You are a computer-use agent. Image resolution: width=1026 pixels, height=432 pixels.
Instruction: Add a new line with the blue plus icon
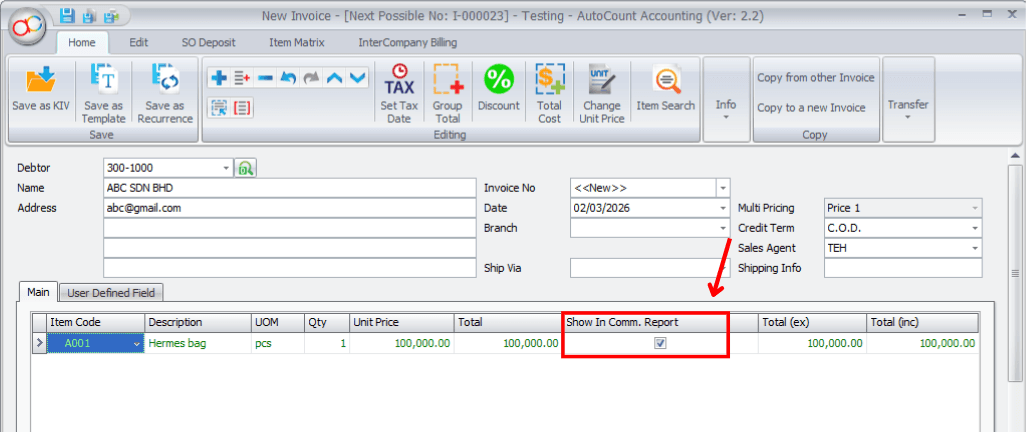tap(220, 78)
